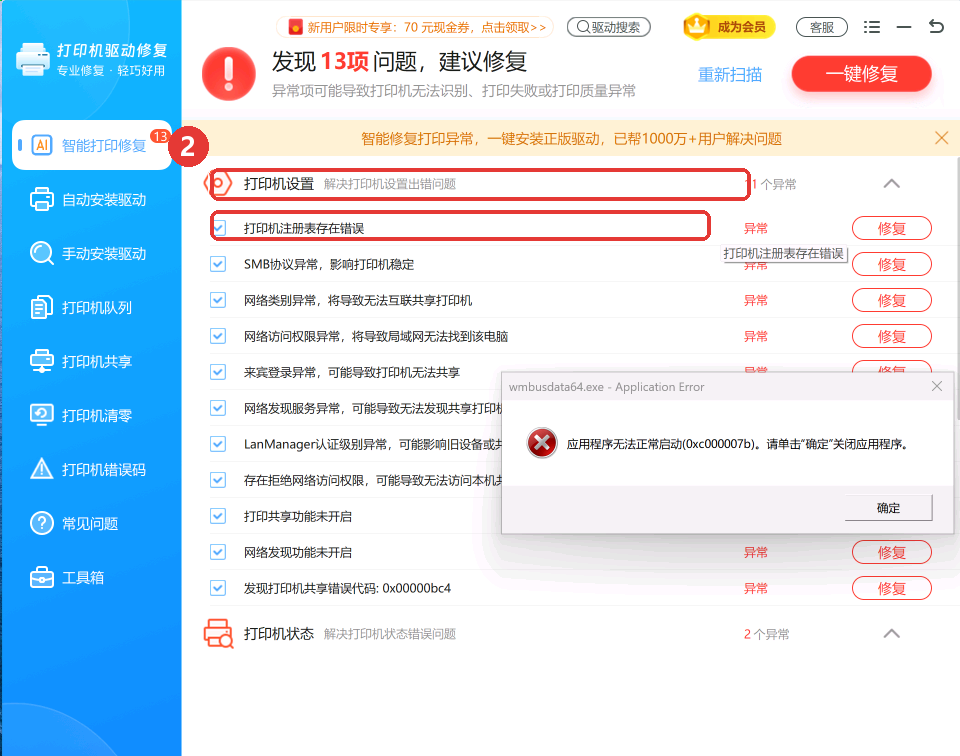Viewport: 960px width, 756px height.
Task: Select 手动安装驱动 in sidebar
Action: point(92,253)
